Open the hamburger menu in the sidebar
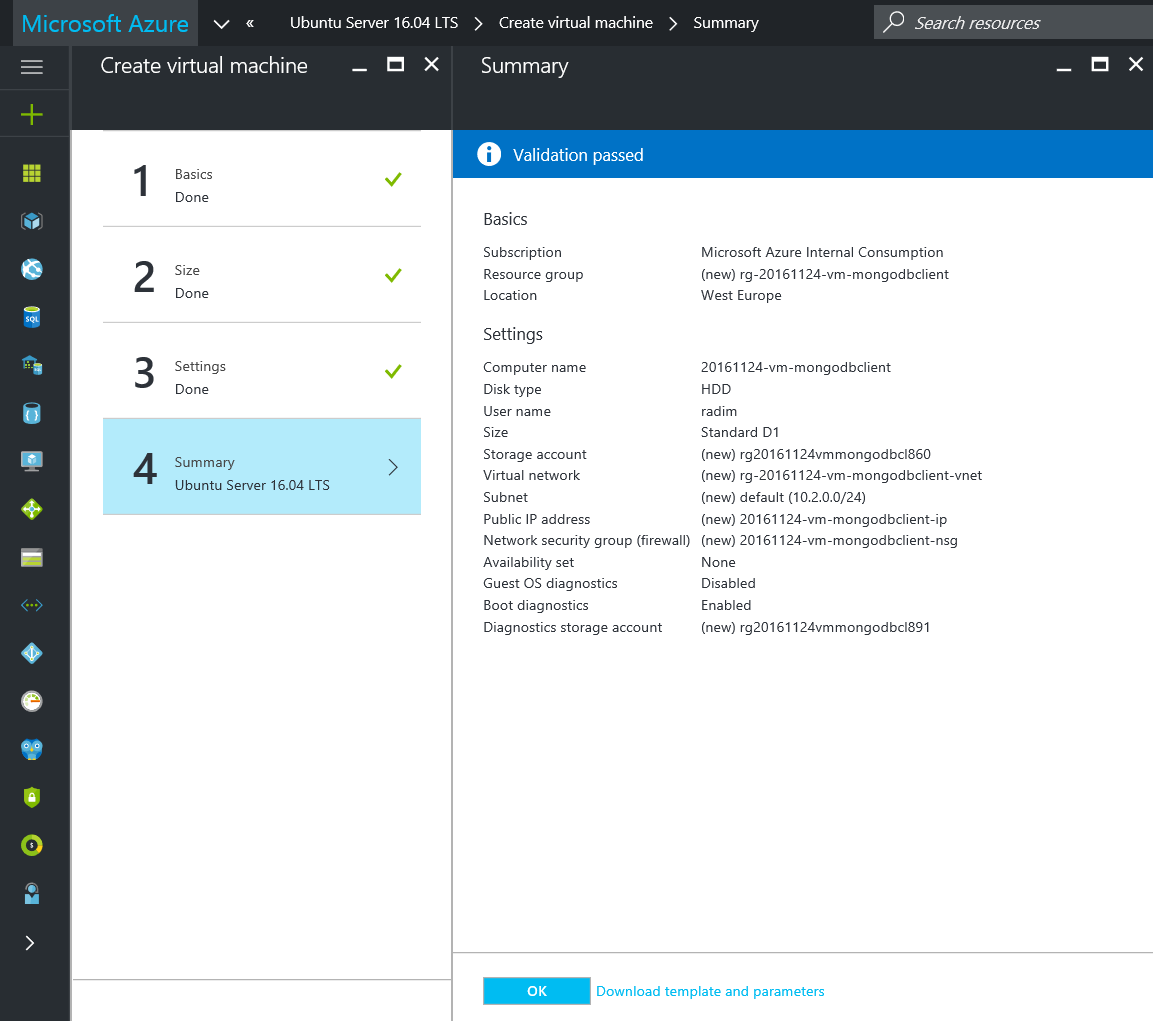The image size is (1153, 1021). pyautogui.click(x=32, y=68)
